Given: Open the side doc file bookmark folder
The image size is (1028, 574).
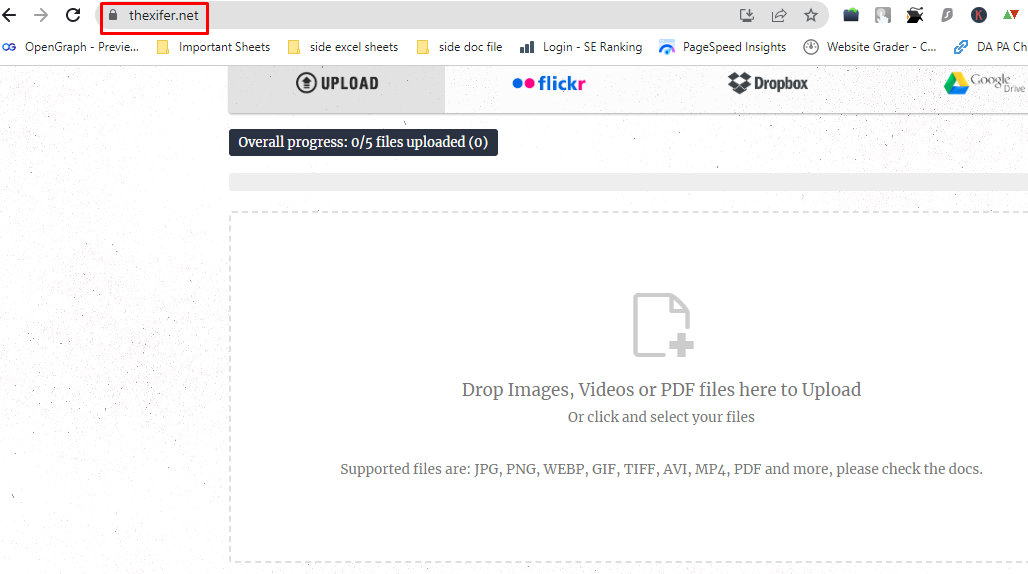Looking at the screenshot, I should (460, 47).
